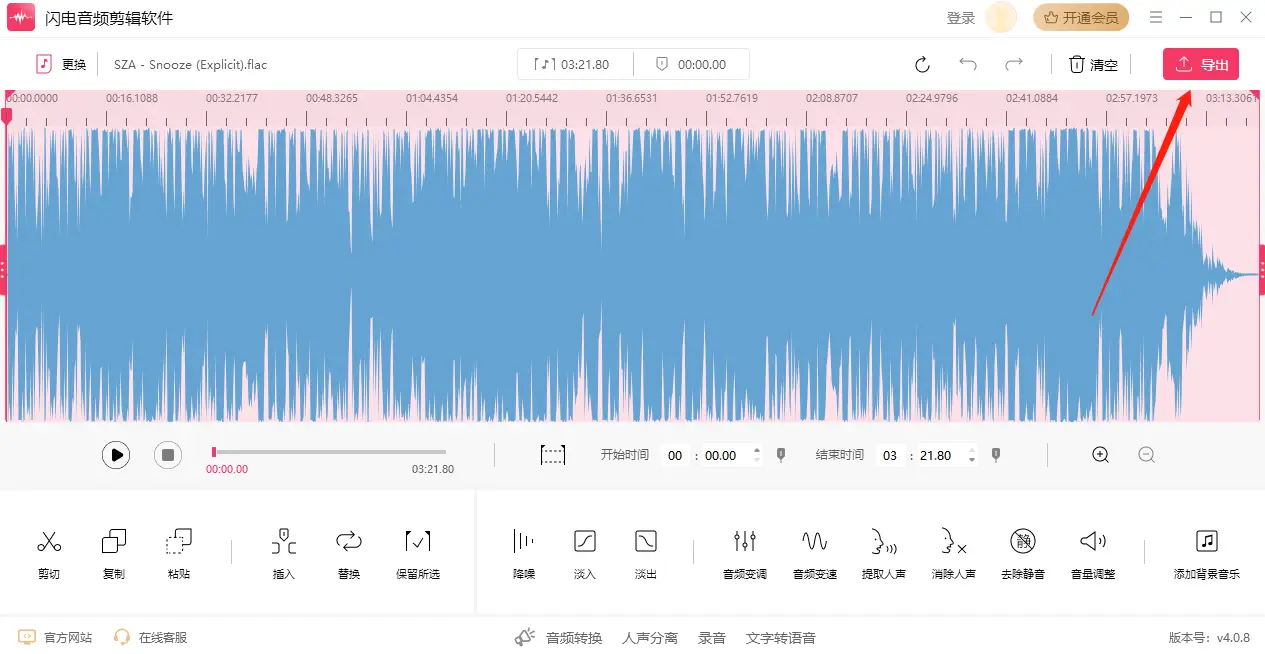Click 更换 to change the file
Viewport: 1265px width, 654px height.
tap(61, 64)
